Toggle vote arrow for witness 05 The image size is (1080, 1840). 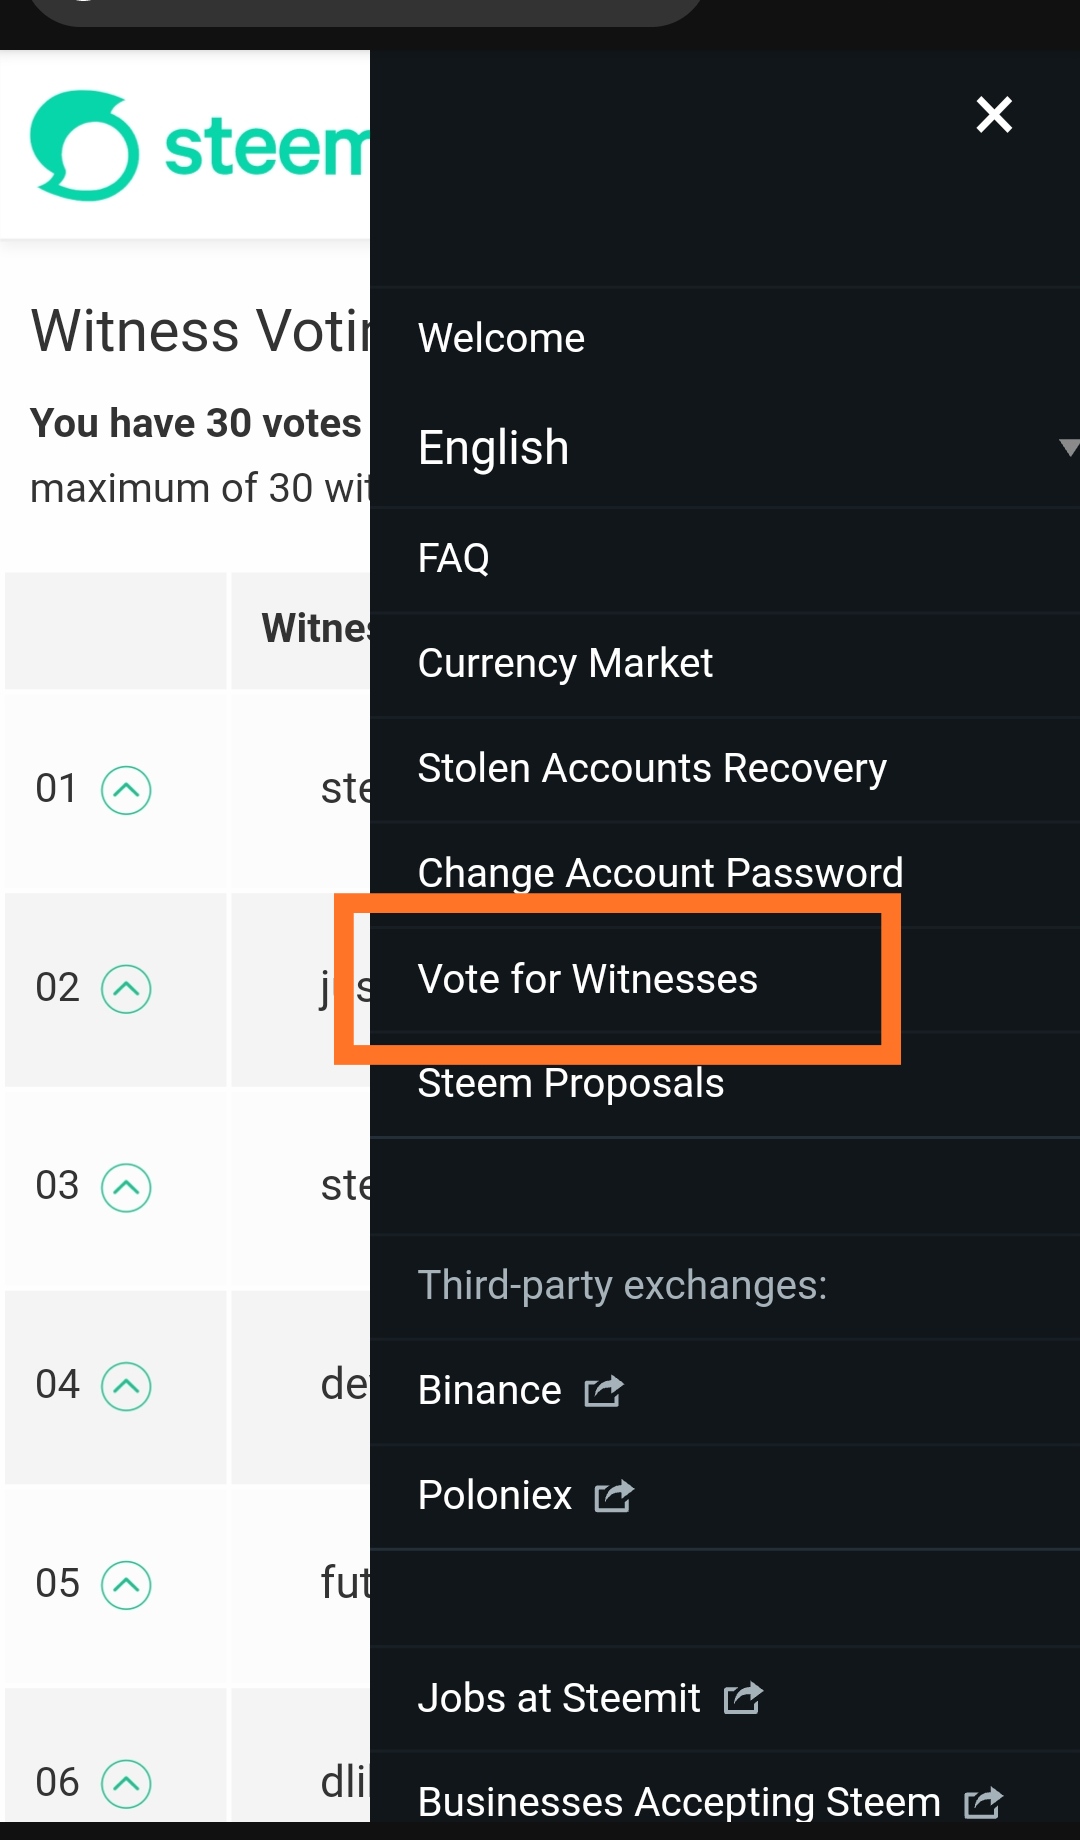[x=126, y=1585]
